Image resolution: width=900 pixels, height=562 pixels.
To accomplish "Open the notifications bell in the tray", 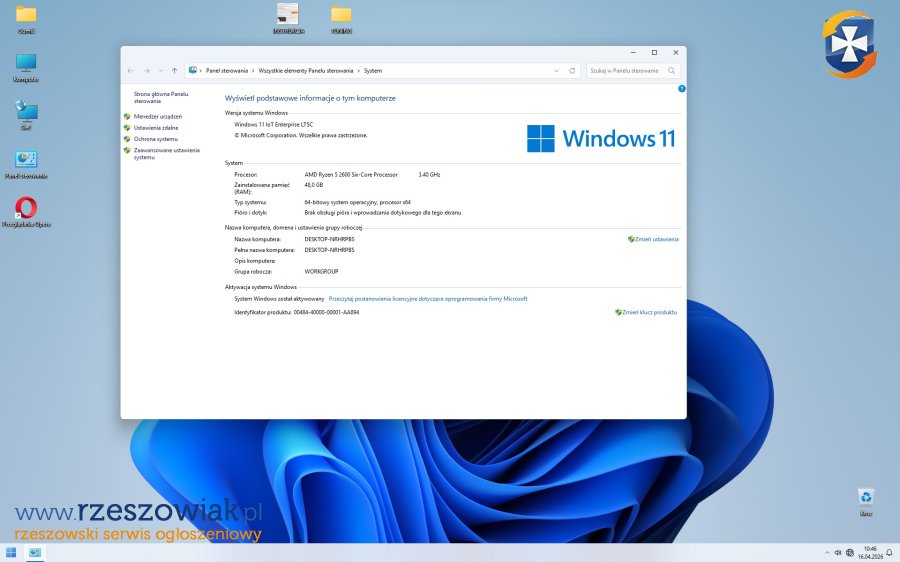I will coord(888,552).
